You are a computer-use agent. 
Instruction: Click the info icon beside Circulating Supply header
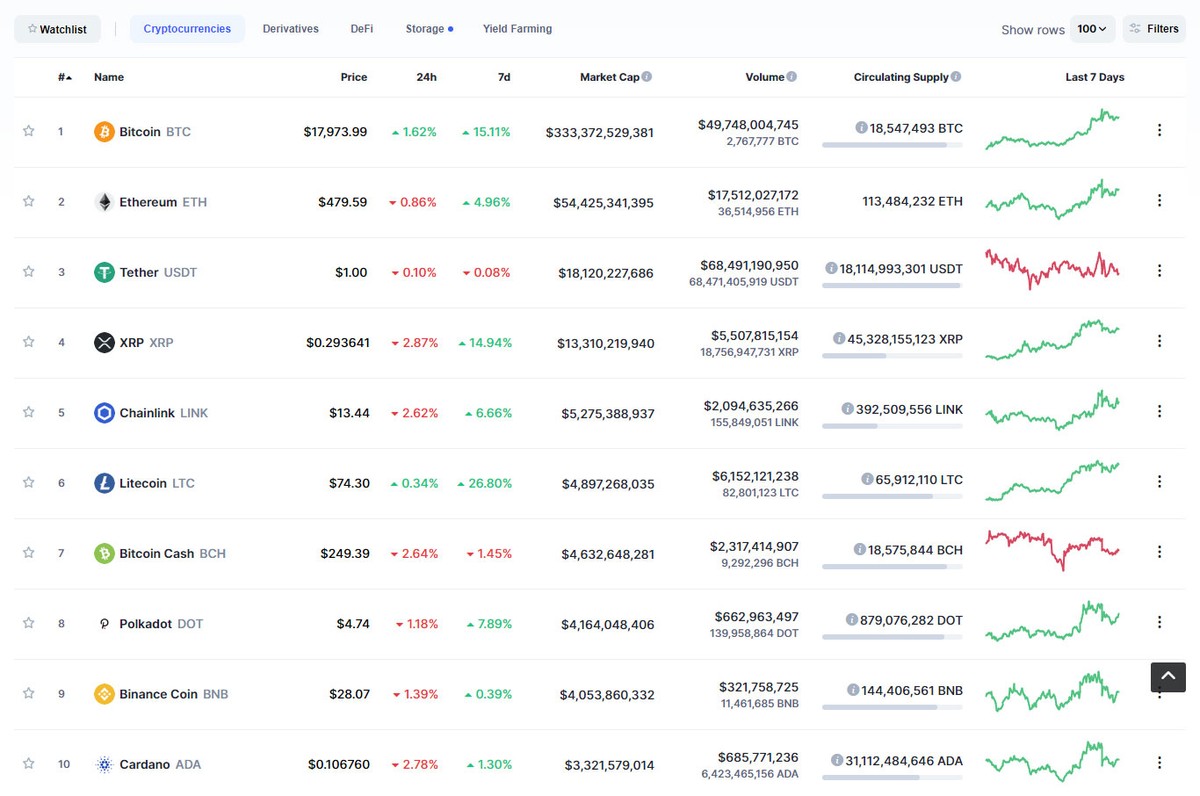coord(956,76)
